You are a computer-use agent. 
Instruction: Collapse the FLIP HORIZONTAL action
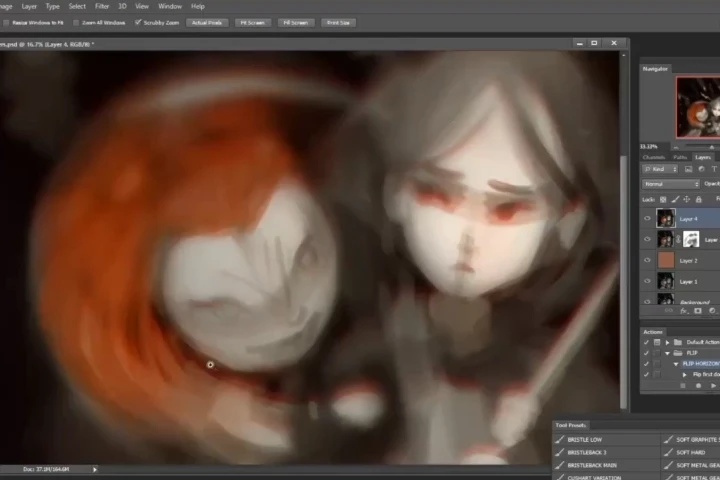tap(676, 364)
